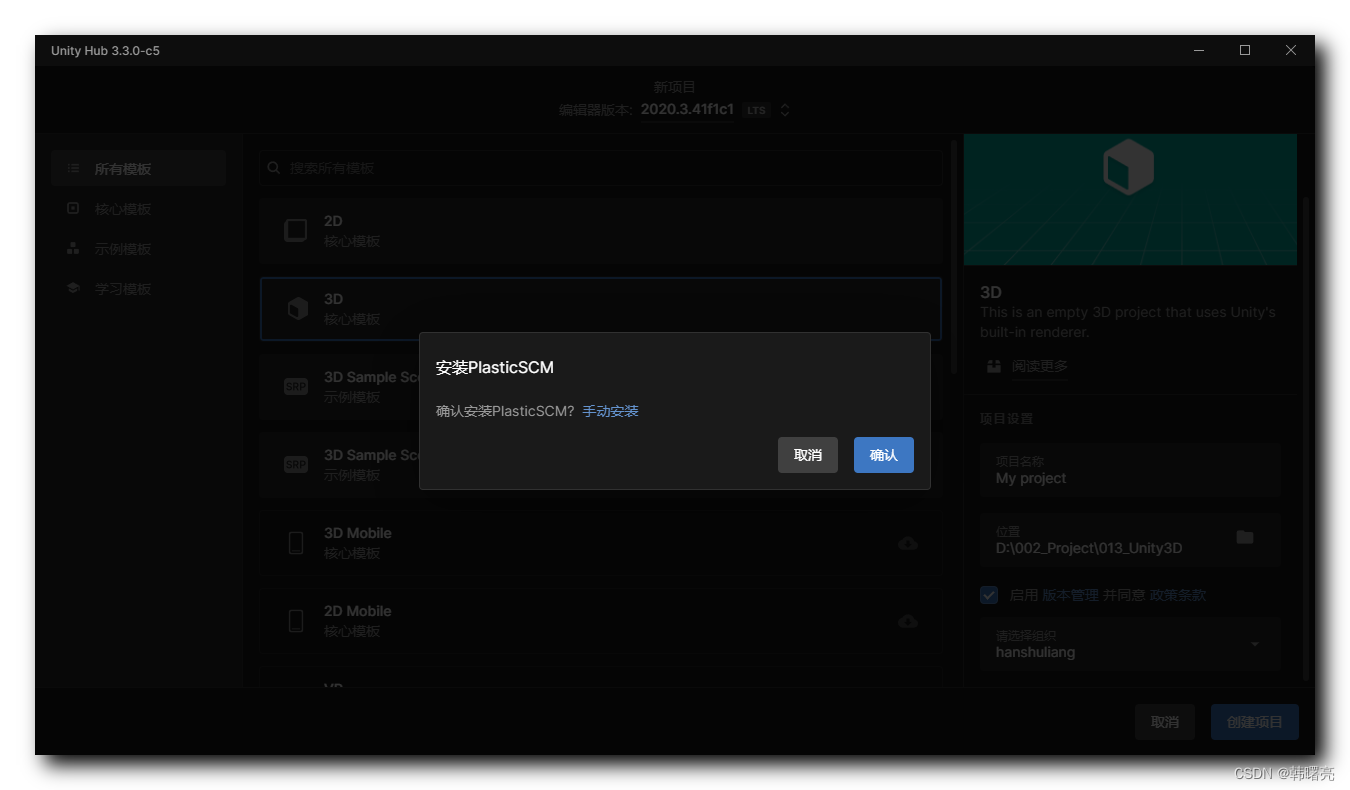
Task: Click the 核心模板 sidebar icon
Action: pos(73,209)
